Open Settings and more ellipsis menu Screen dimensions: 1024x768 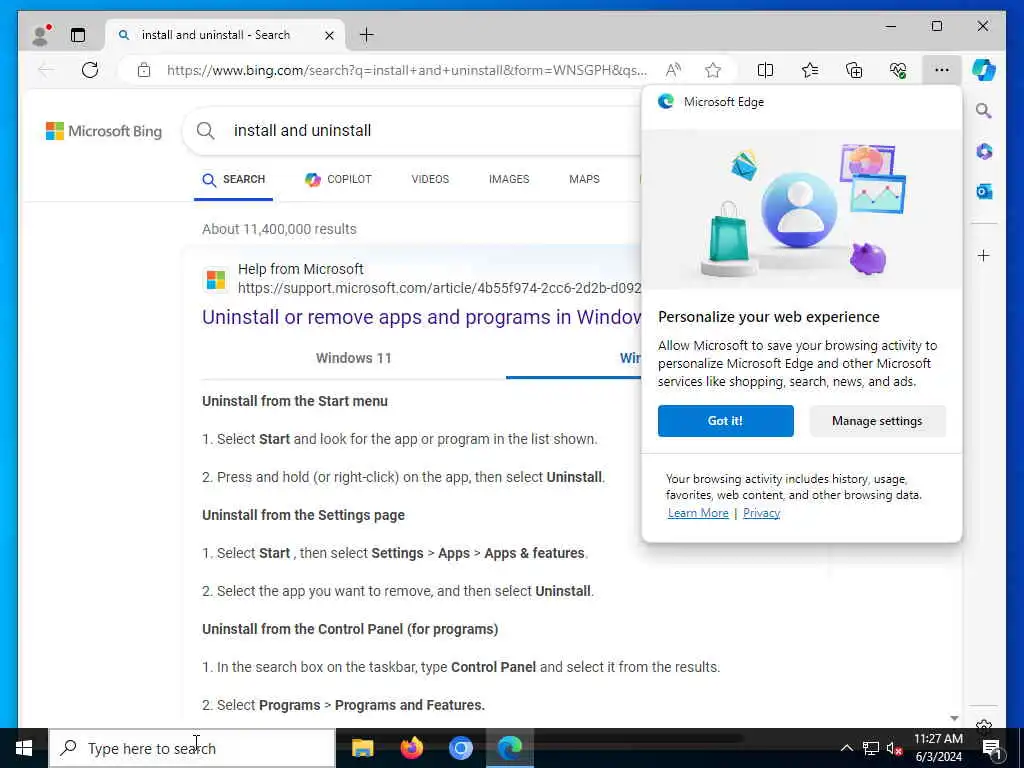point(941,70)
